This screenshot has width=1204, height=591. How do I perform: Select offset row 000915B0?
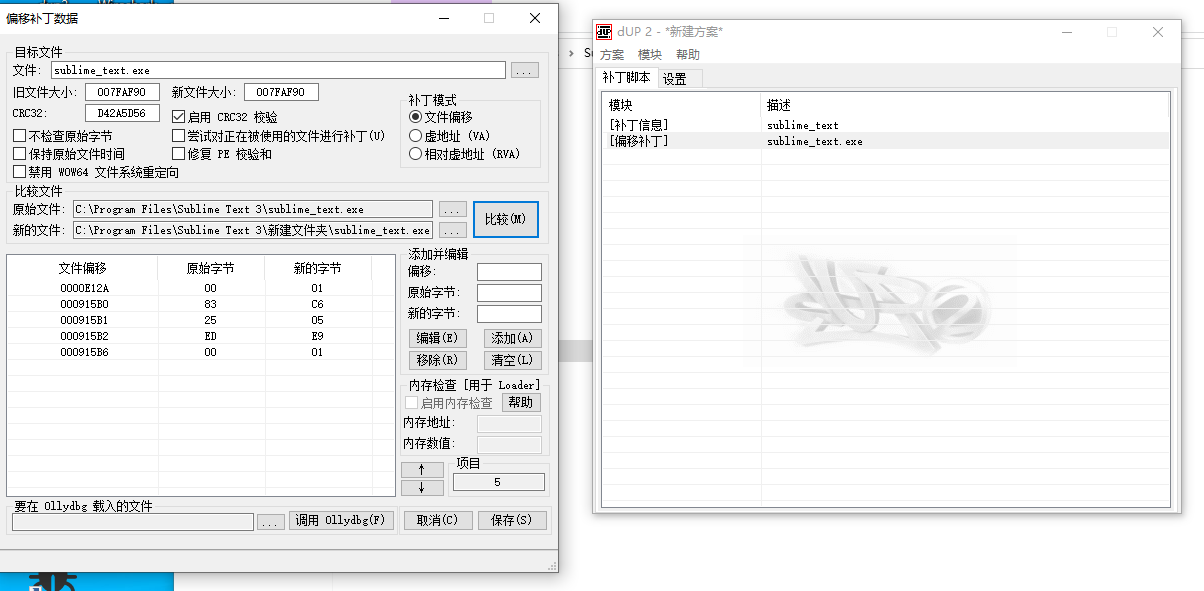(x=201, y=304)
